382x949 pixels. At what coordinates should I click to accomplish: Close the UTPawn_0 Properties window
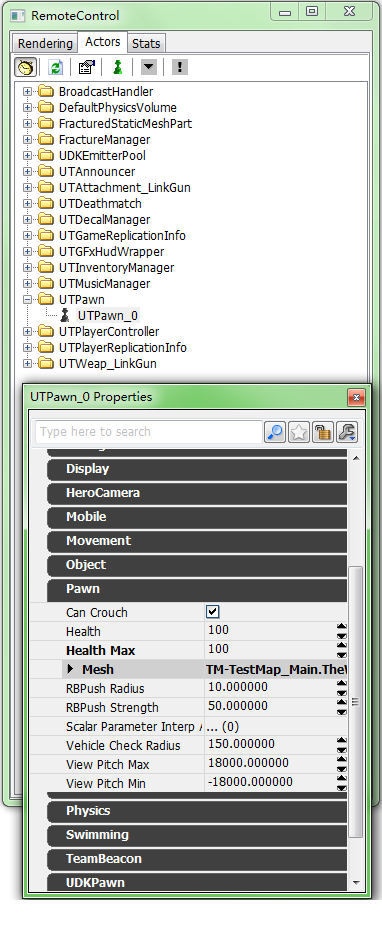click(x=356, y=398)
